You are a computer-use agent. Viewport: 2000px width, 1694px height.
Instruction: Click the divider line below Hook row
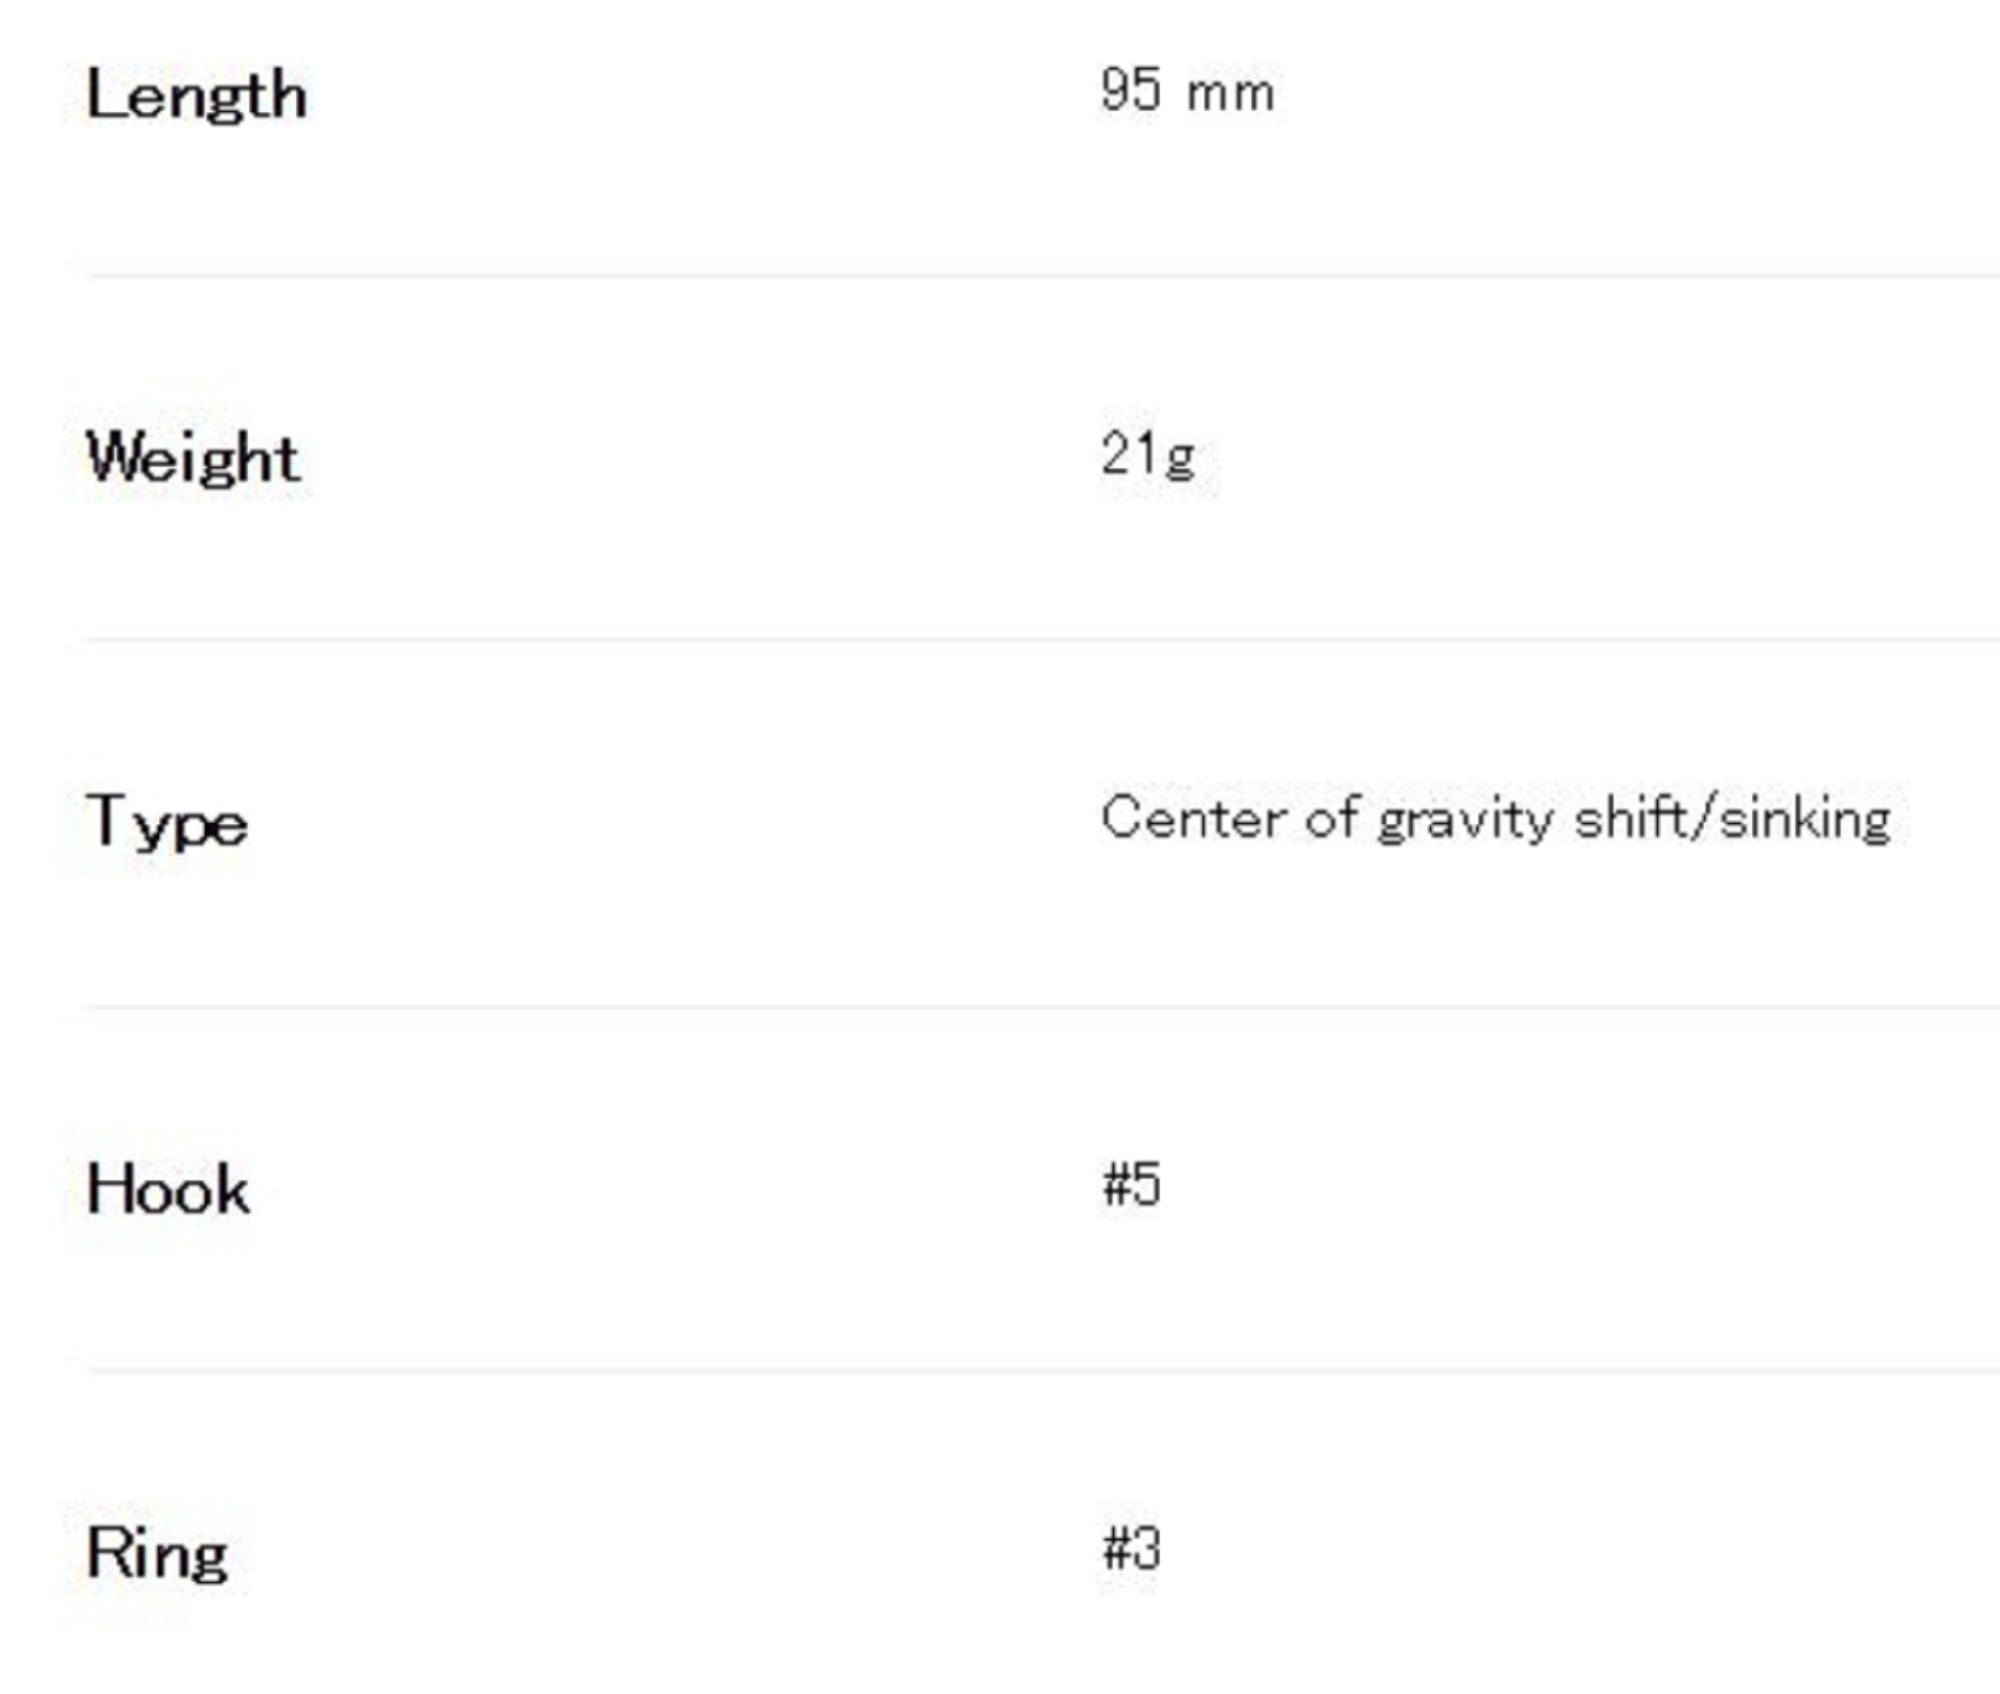click(x=1040, y=1370)
